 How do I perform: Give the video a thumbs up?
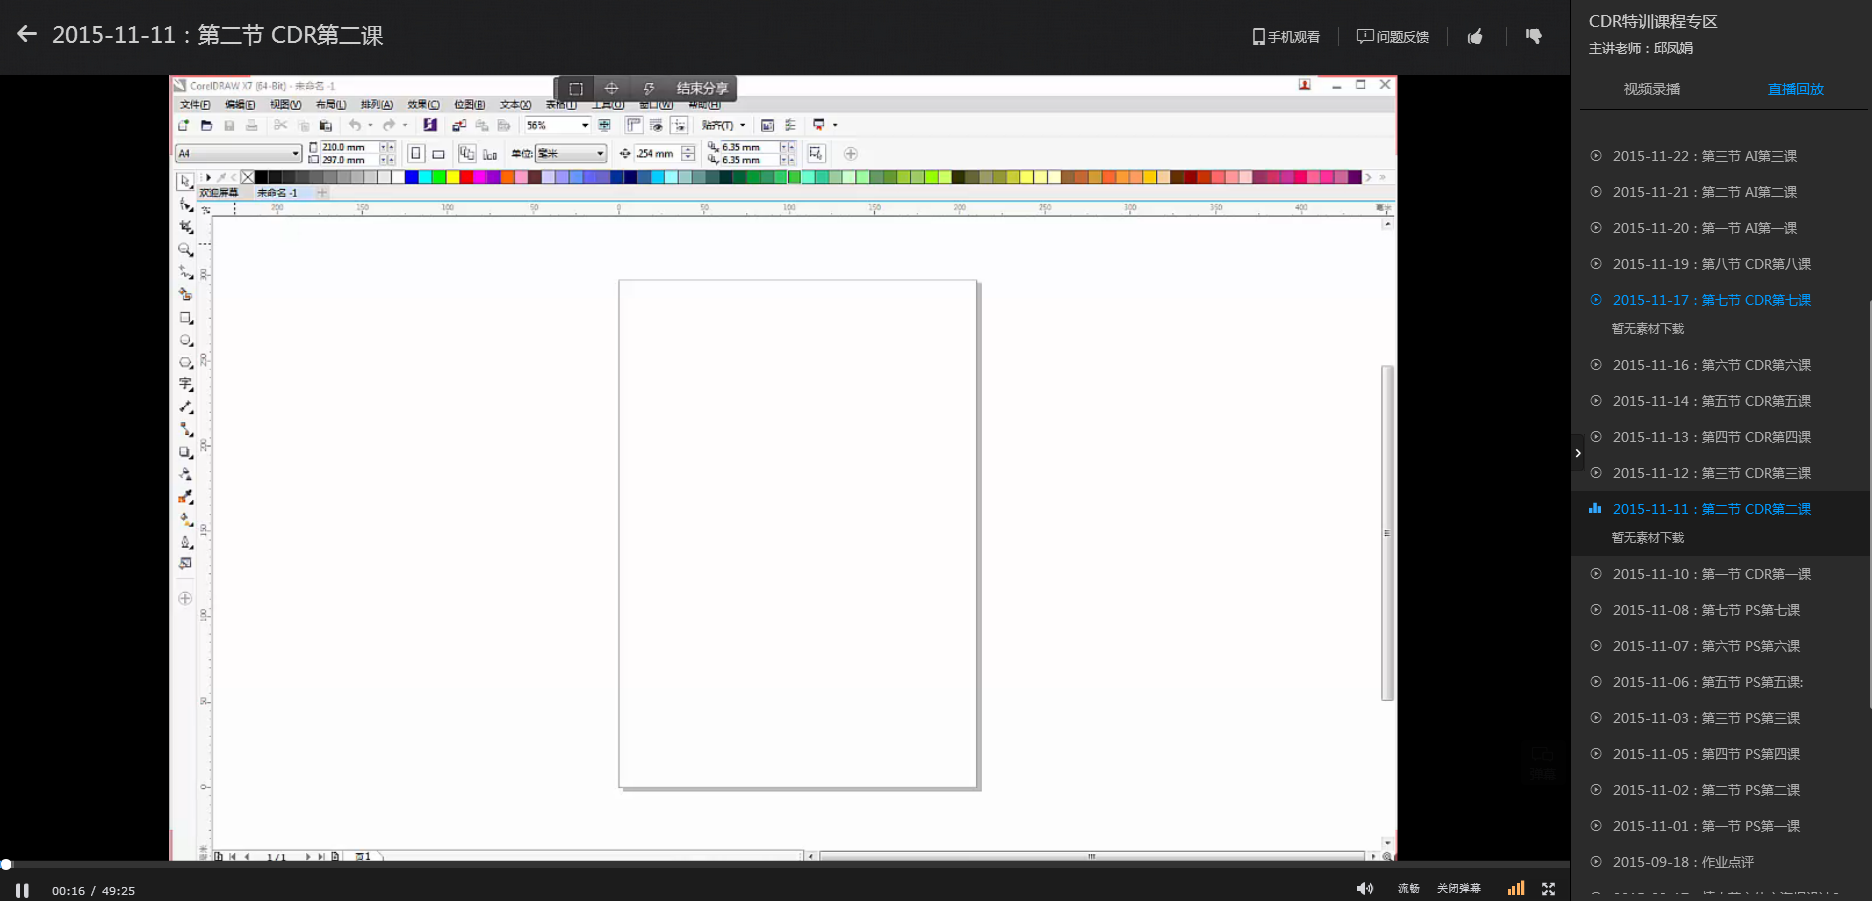(x=1475, y=37)
